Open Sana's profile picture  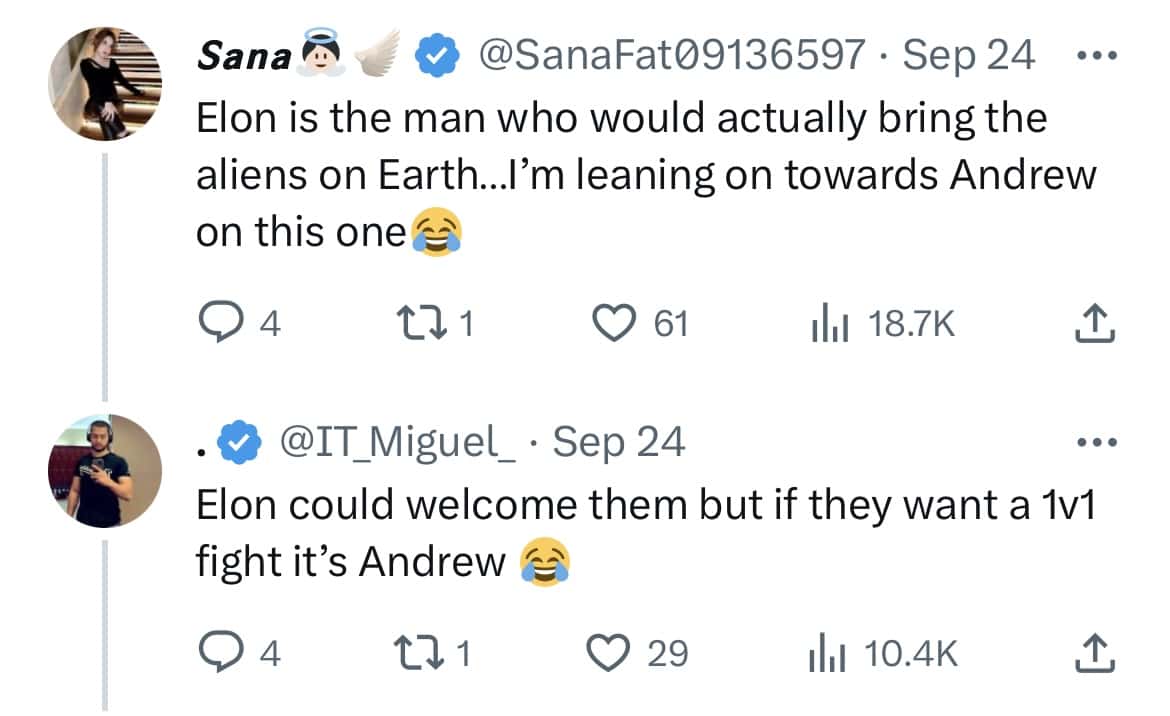pyautogui.click(x=105, y=84)
